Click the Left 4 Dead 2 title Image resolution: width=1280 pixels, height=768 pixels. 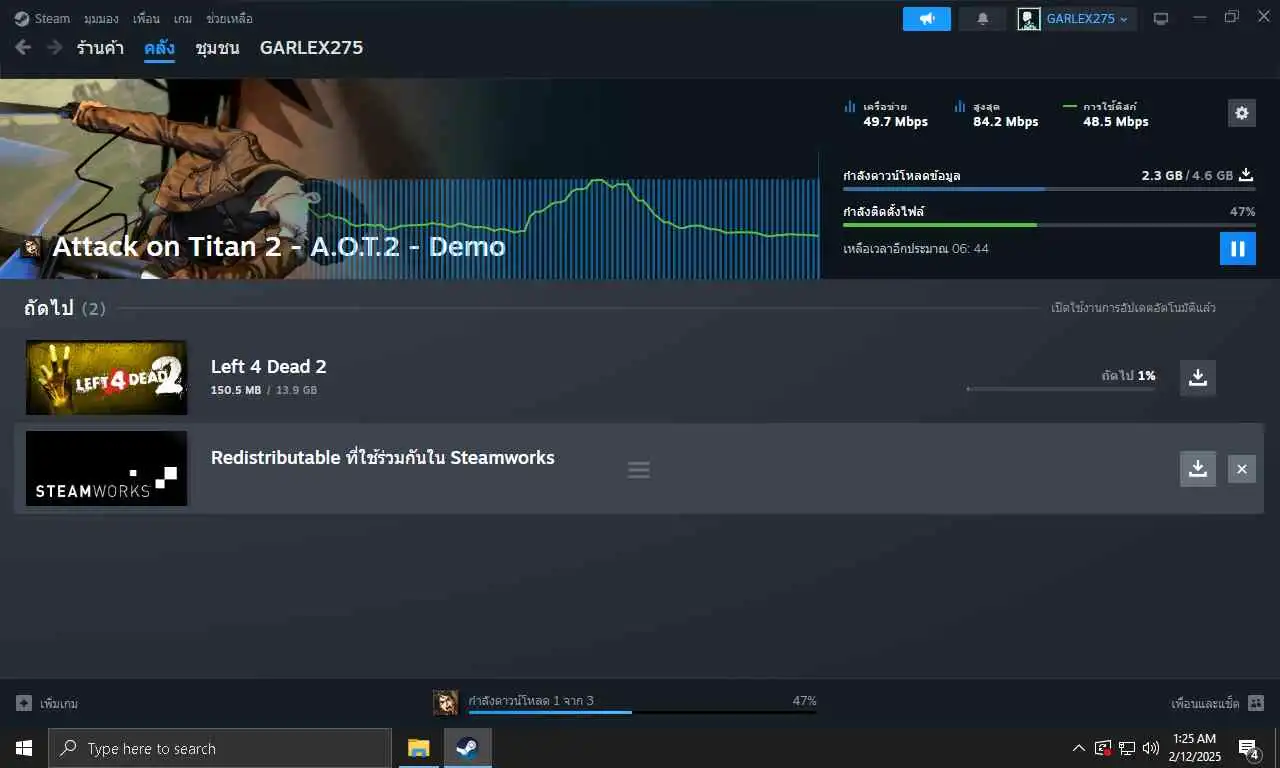tap(269, 367)
